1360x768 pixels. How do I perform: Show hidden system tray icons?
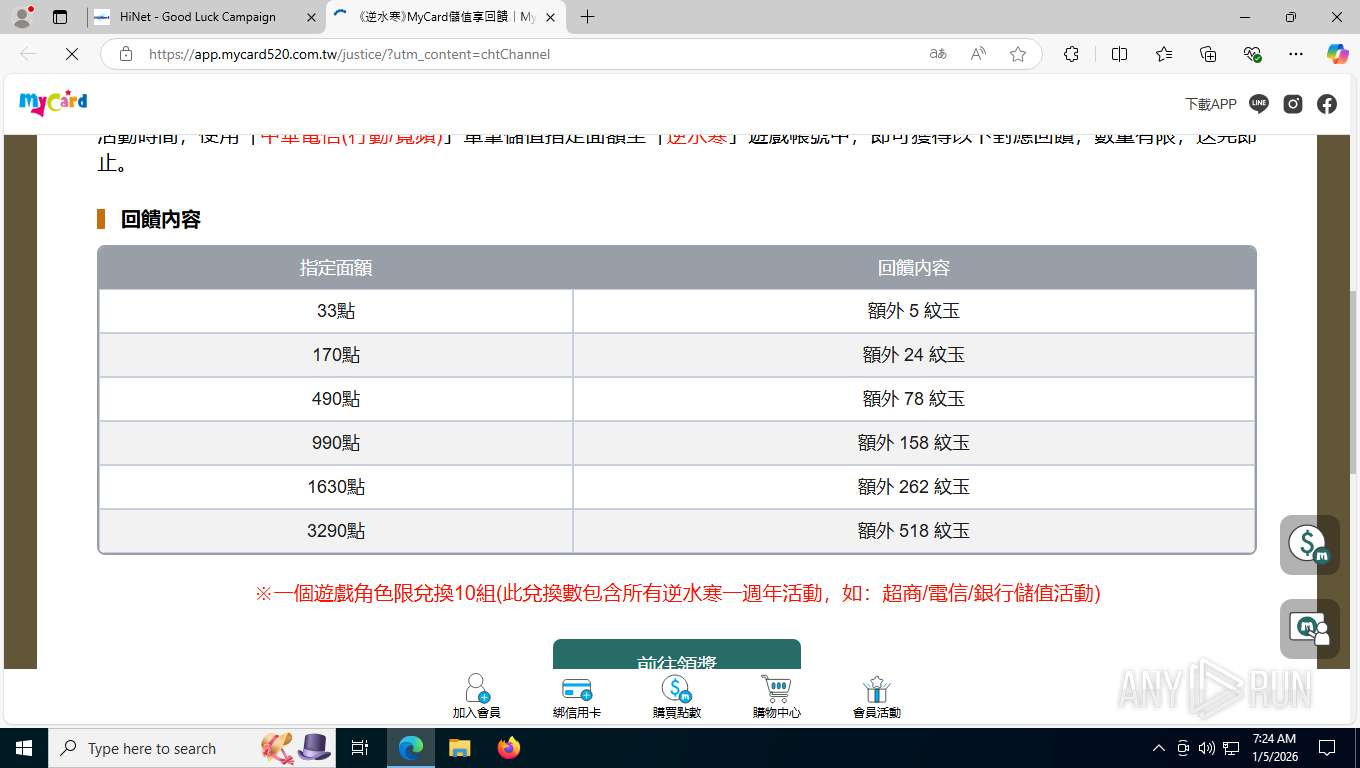(x=1159, y=748)
